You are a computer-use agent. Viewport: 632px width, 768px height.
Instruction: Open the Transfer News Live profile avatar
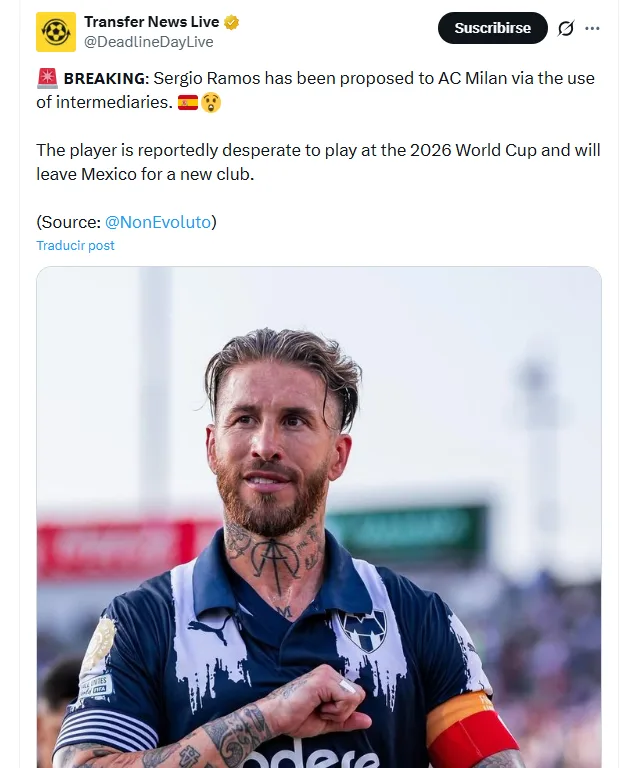point(56,32)
